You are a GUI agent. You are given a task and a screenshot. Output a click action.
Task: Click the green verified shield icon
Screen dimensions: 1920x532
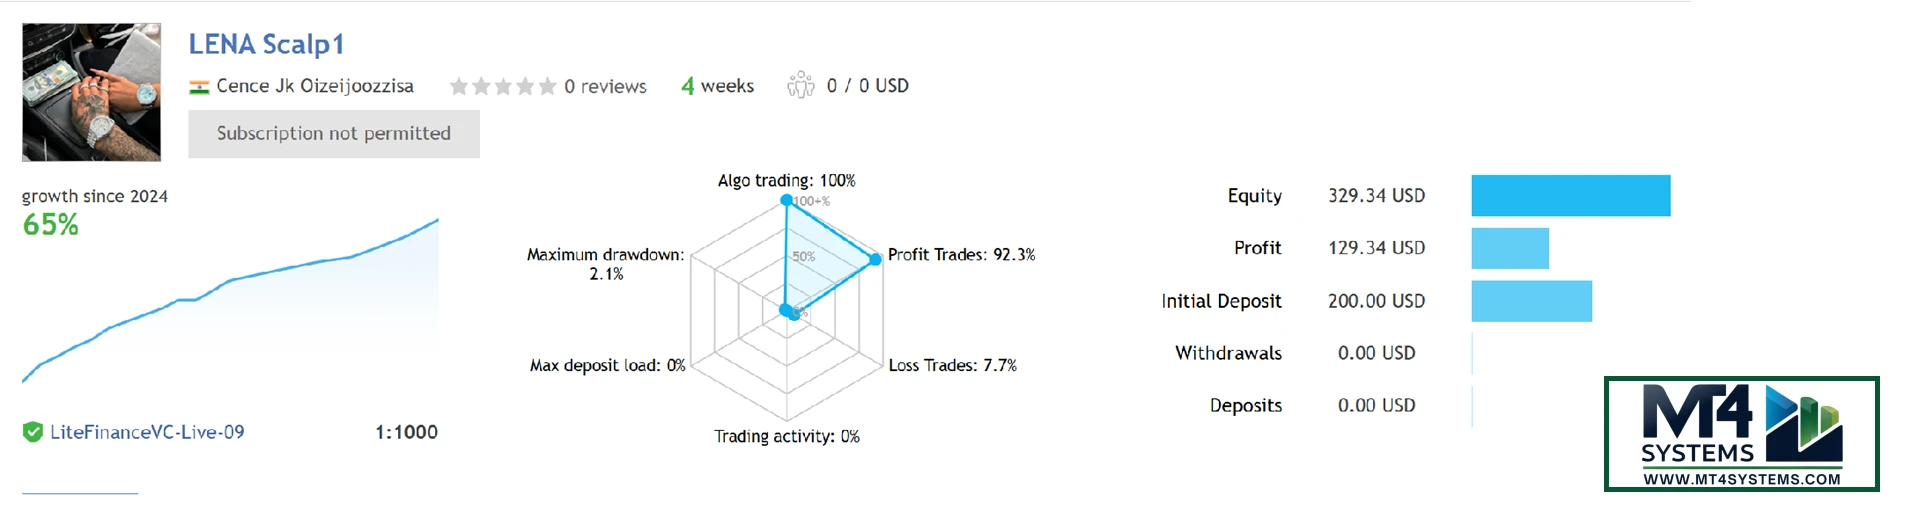pos(33,432)
